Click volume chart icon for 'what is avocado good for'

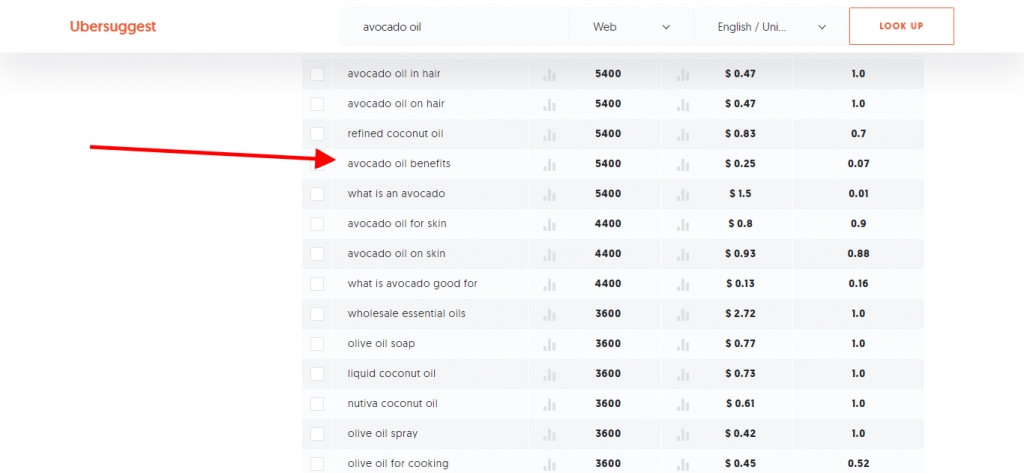coord(549,285)
